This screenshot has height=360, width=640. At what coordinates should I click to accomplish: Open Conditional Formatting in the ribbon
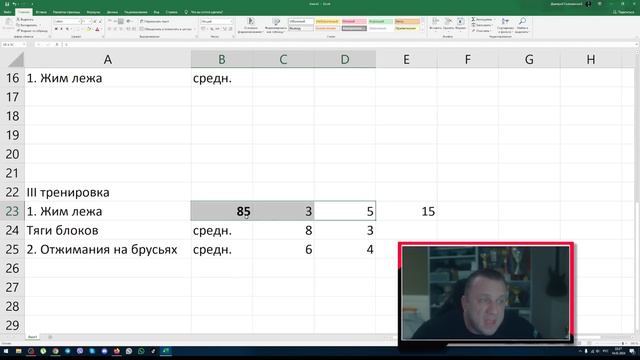(250, 24)
